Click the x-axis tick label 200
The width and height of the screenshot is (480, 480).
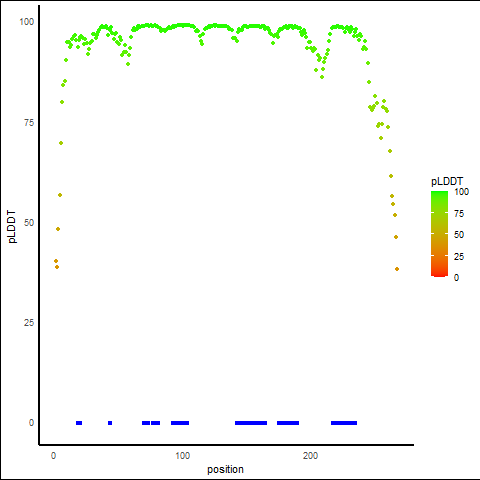click(x=310, y=456)
